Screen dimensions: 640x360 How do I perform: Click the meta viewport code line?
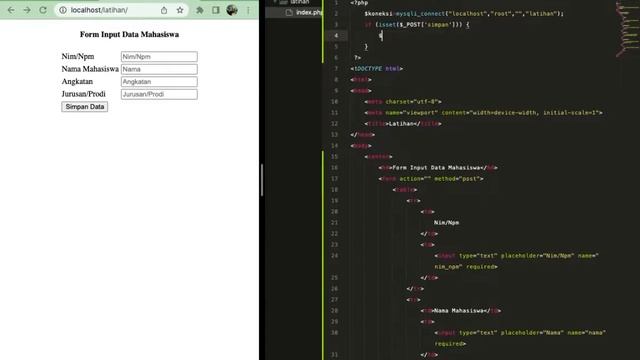pyautogui.click(x=483, y=113)
